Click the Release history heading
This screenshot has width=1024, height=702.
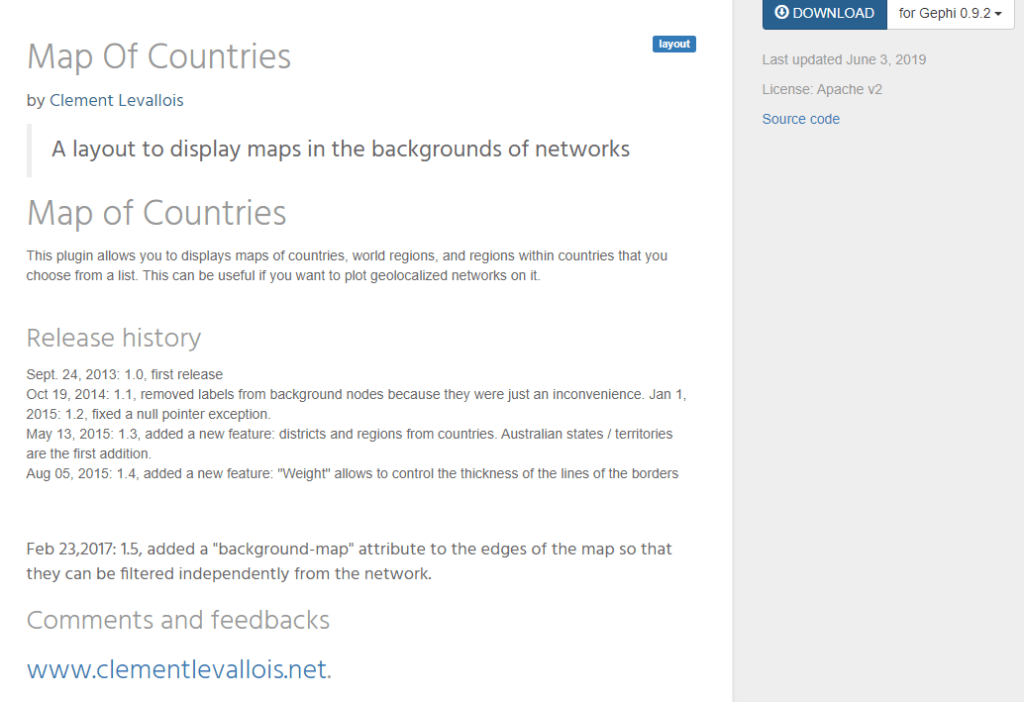(x=114, y=338)
